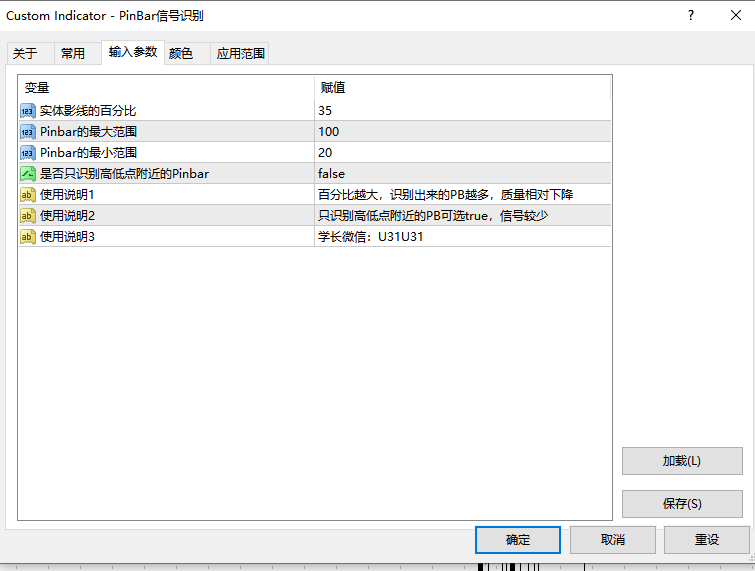Viewport: 755px width, 571px height.
Task: Select the false value cell
Action: pyautogui.click(x=463, y=173)
